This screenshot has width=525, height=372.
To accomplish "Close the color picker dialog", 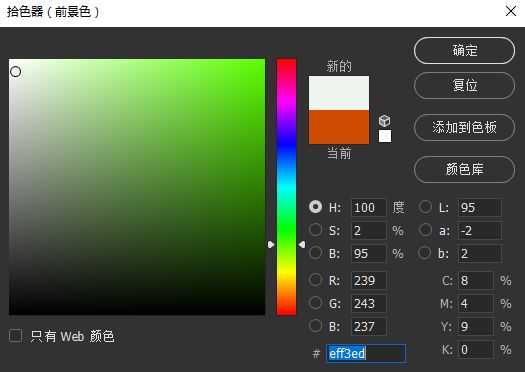I will pyautogui.click(x=511, y=11).
